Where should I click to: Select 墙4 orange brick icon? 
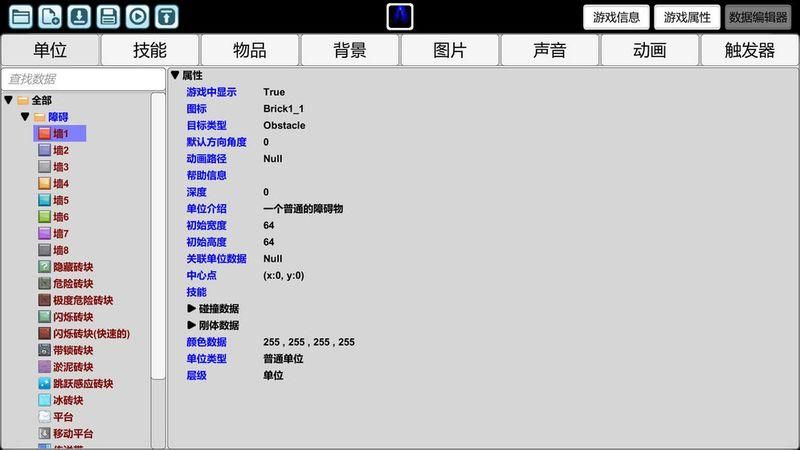click(x=44, y=183)
